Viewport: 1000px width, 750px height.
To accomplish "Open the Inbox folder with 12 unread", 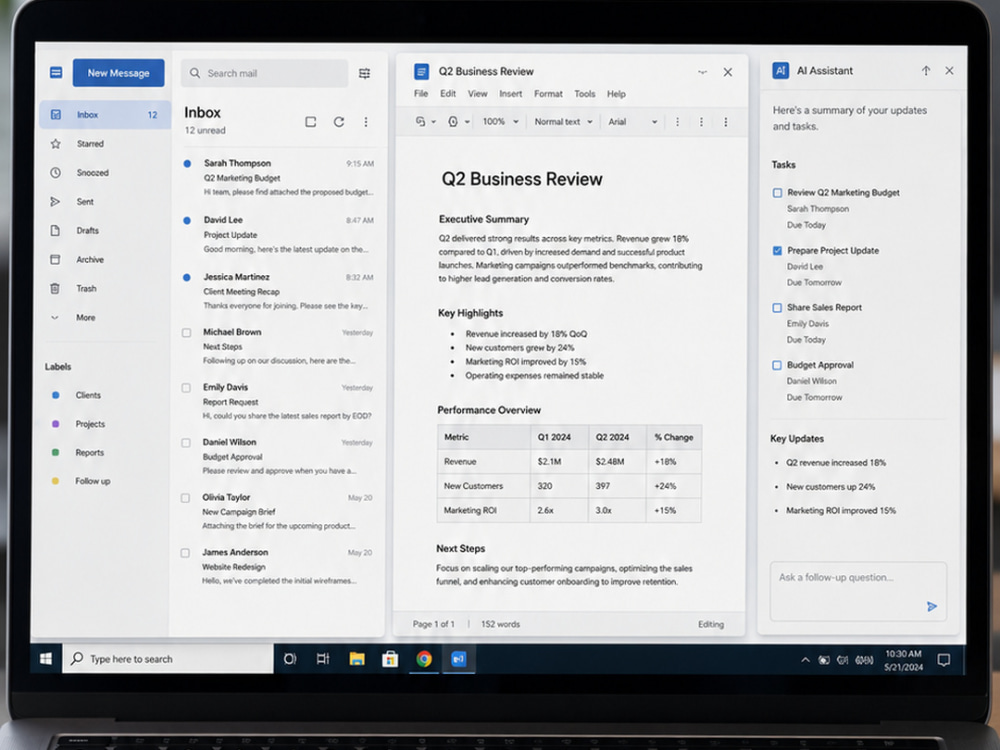I will (x=105, y=115).
